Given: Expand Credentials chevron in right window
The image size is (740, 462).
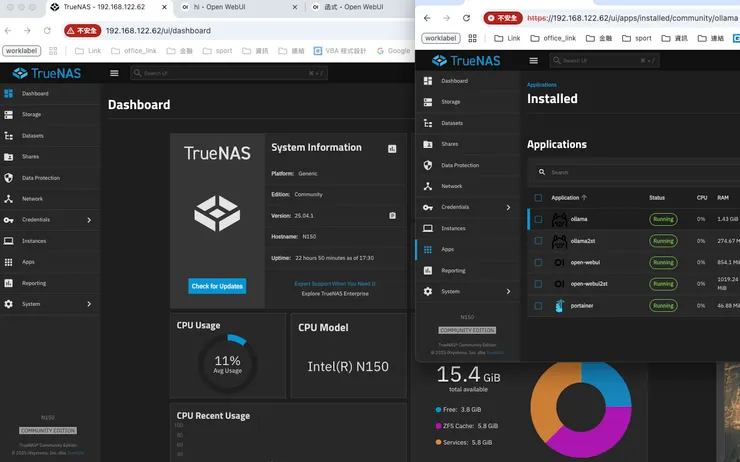Looking at the screenshot, I should [508, 207].
